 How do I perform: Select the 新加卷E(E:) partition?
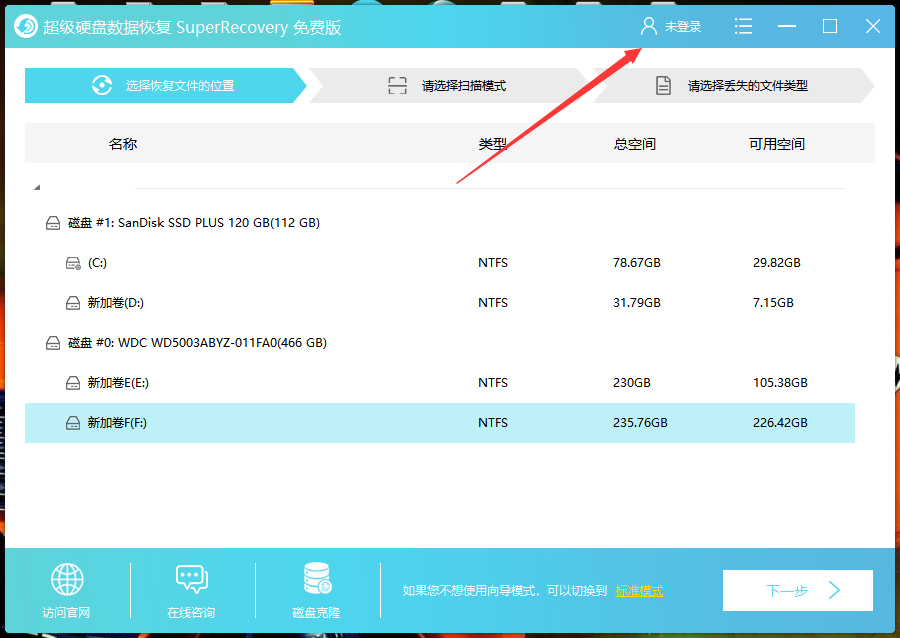click(x=440, y=383)
